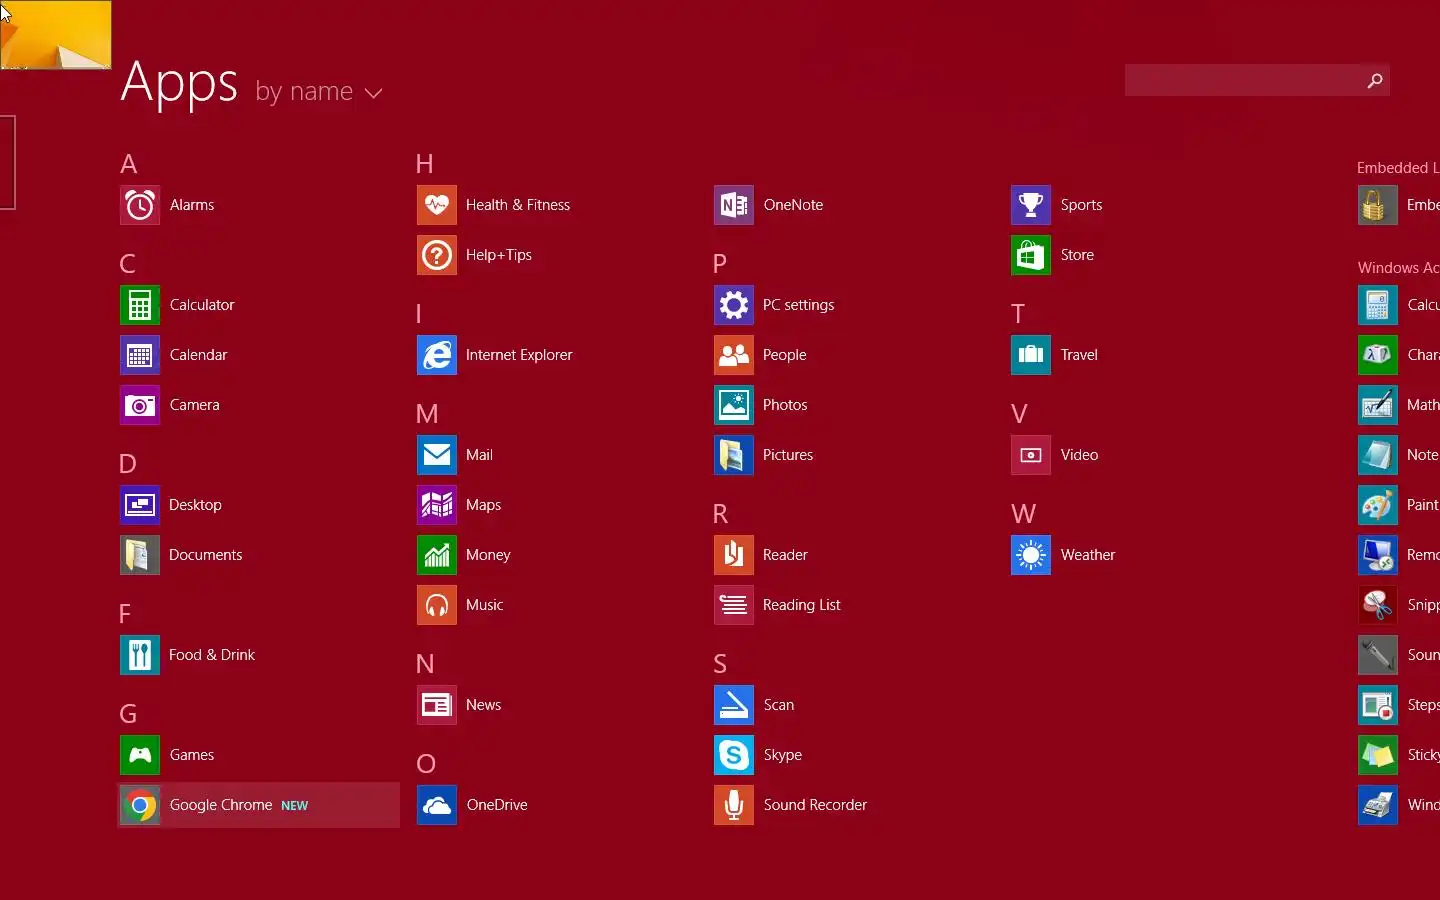Open the Video app icon
This screenshot has width=1440, height=900.
1031,455
